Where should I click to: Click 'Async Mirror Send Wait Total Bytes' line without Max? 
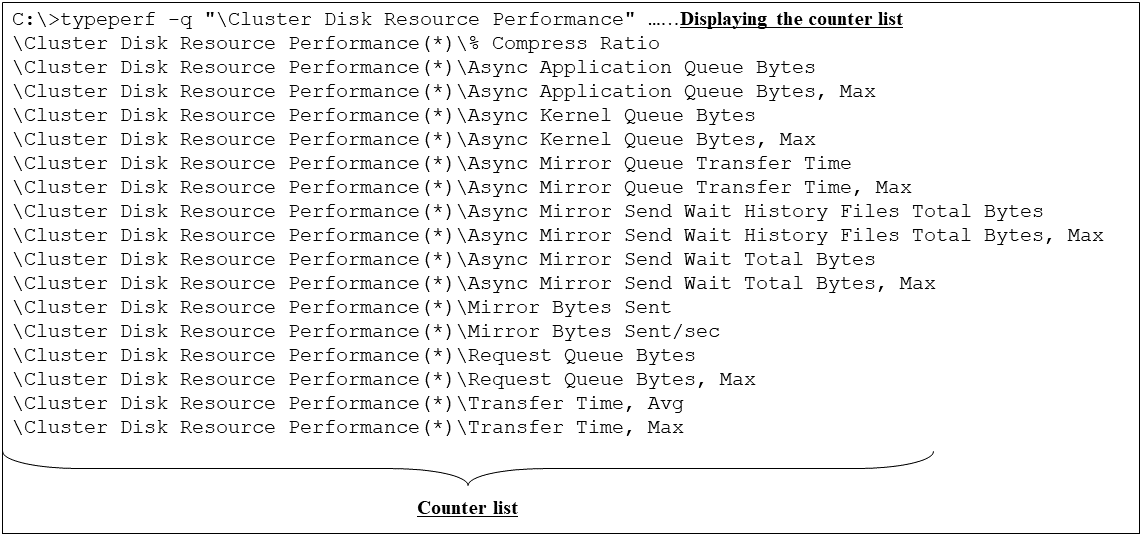(x=445, y=260)
